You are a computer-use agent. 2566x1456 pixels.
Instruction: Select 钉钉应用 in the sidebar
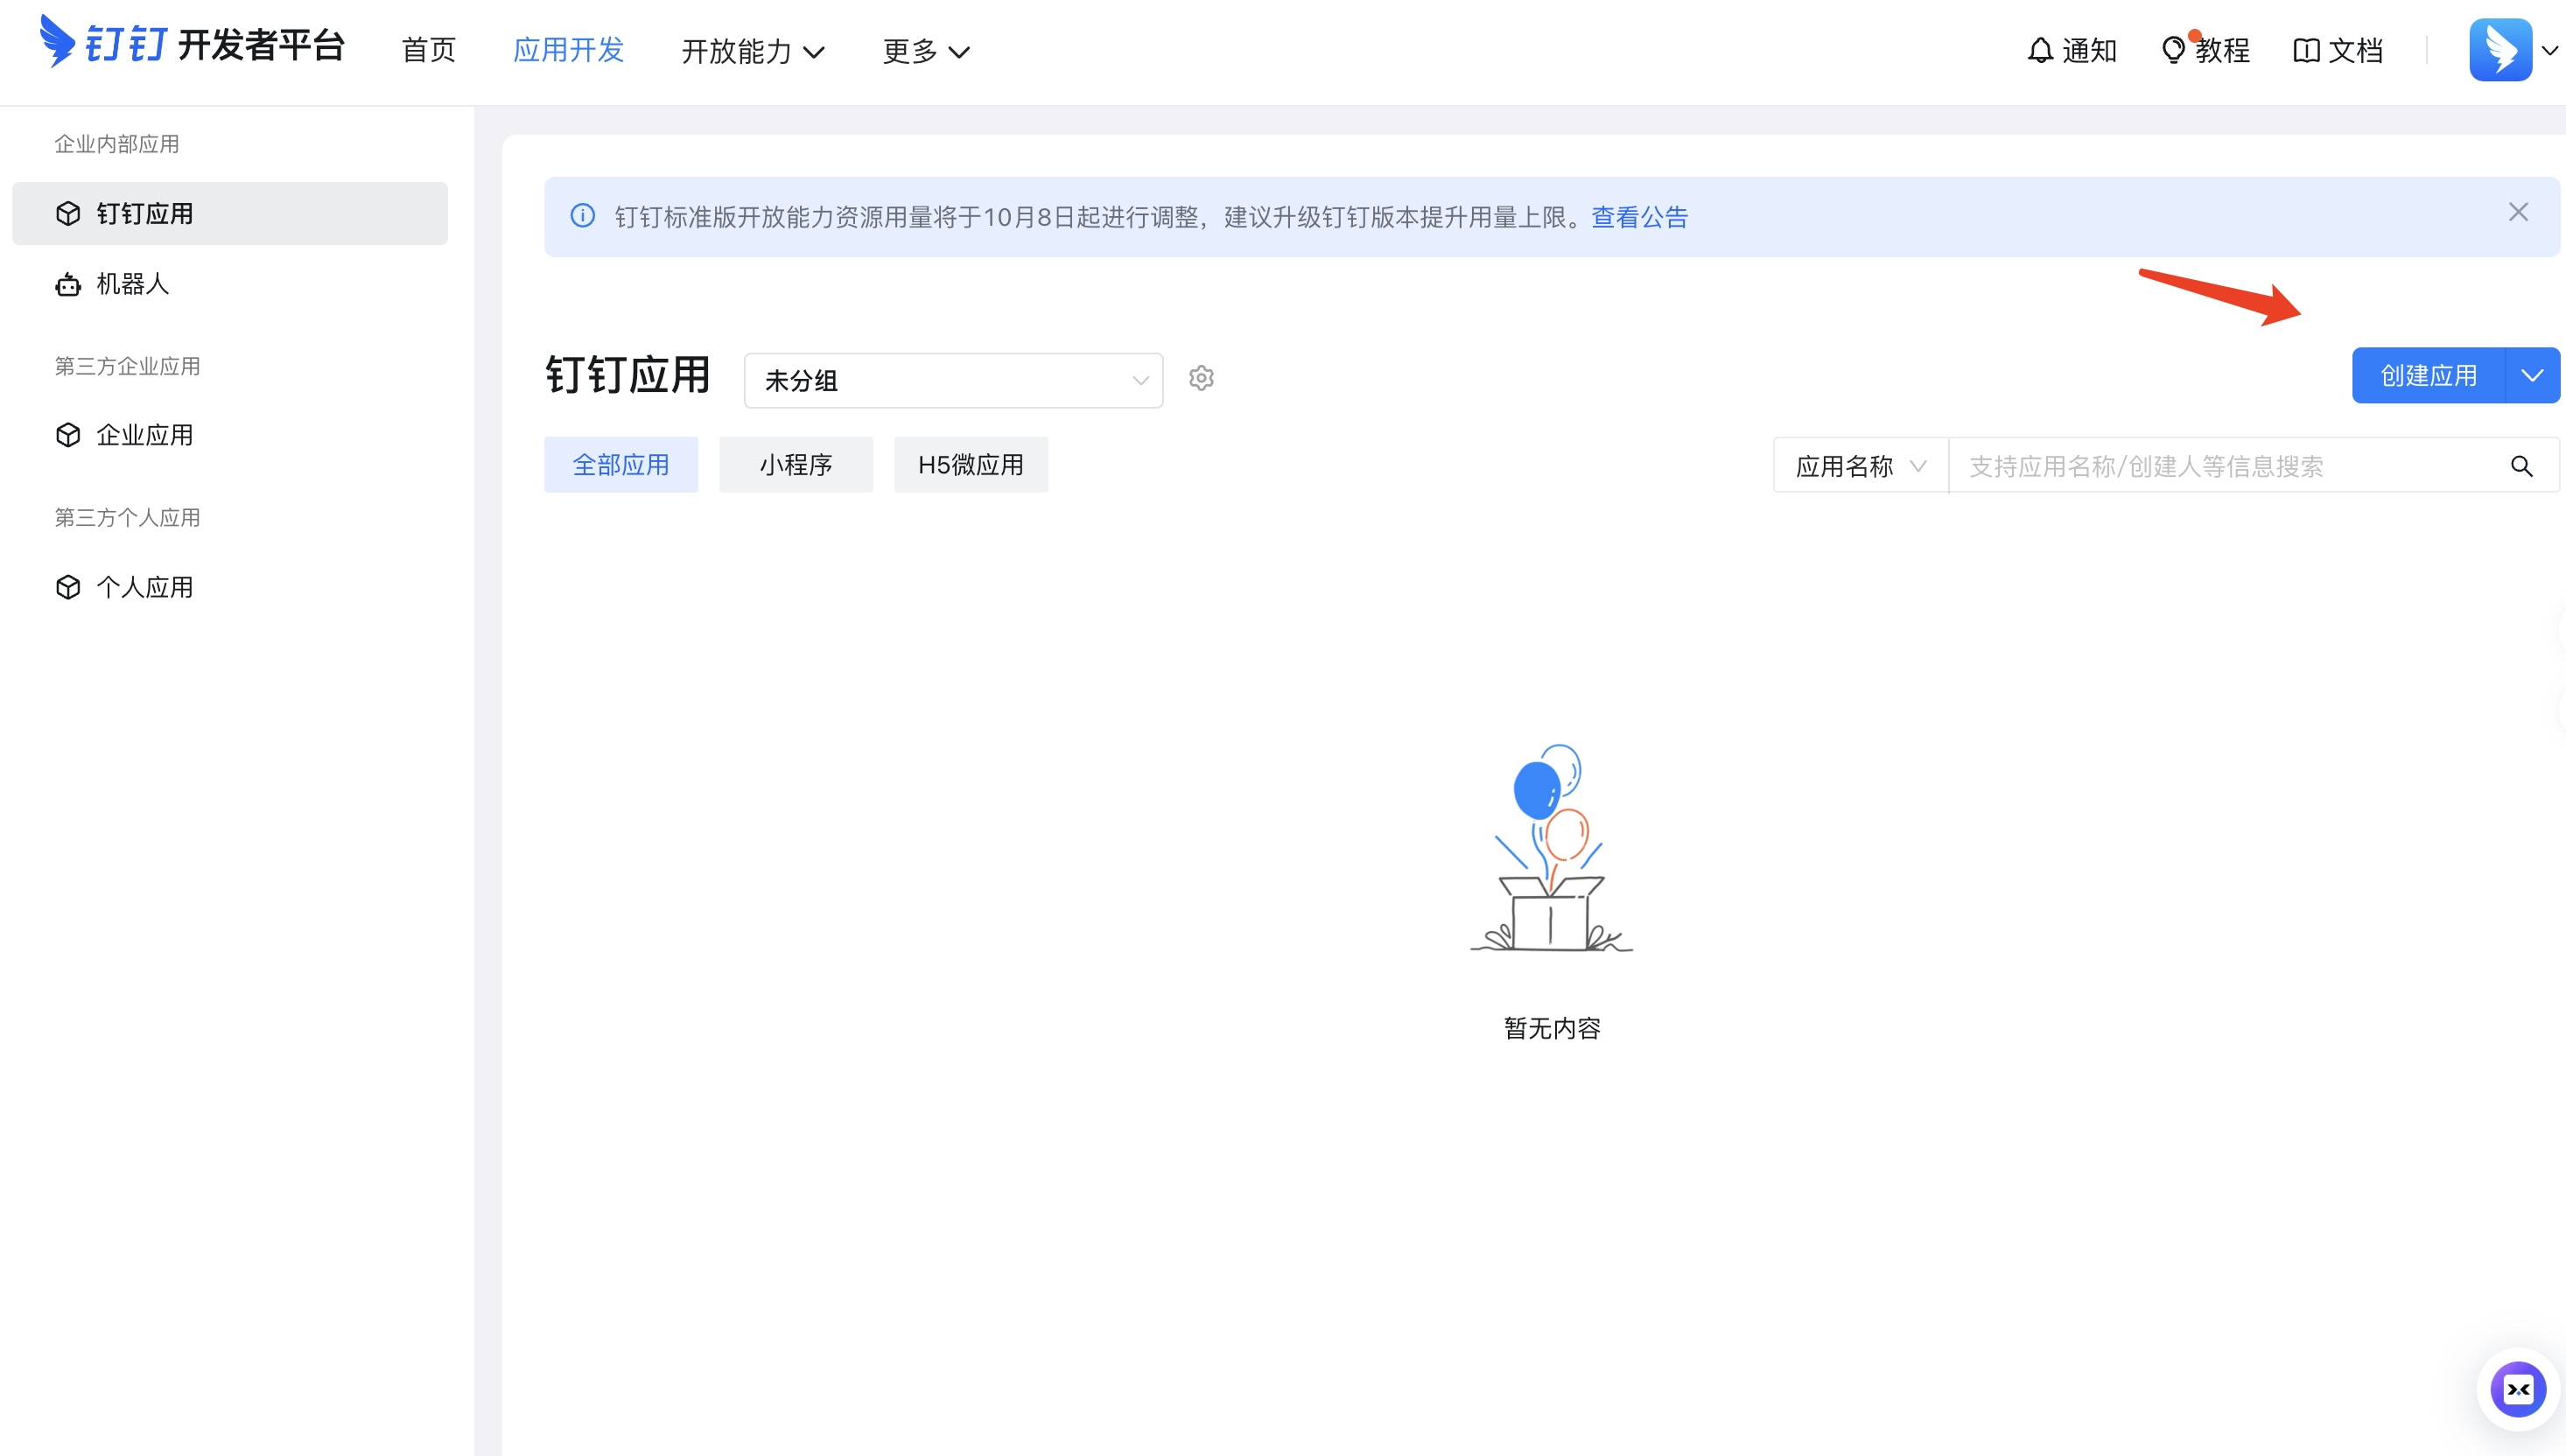pyautogui.click(x=145, y=213)
